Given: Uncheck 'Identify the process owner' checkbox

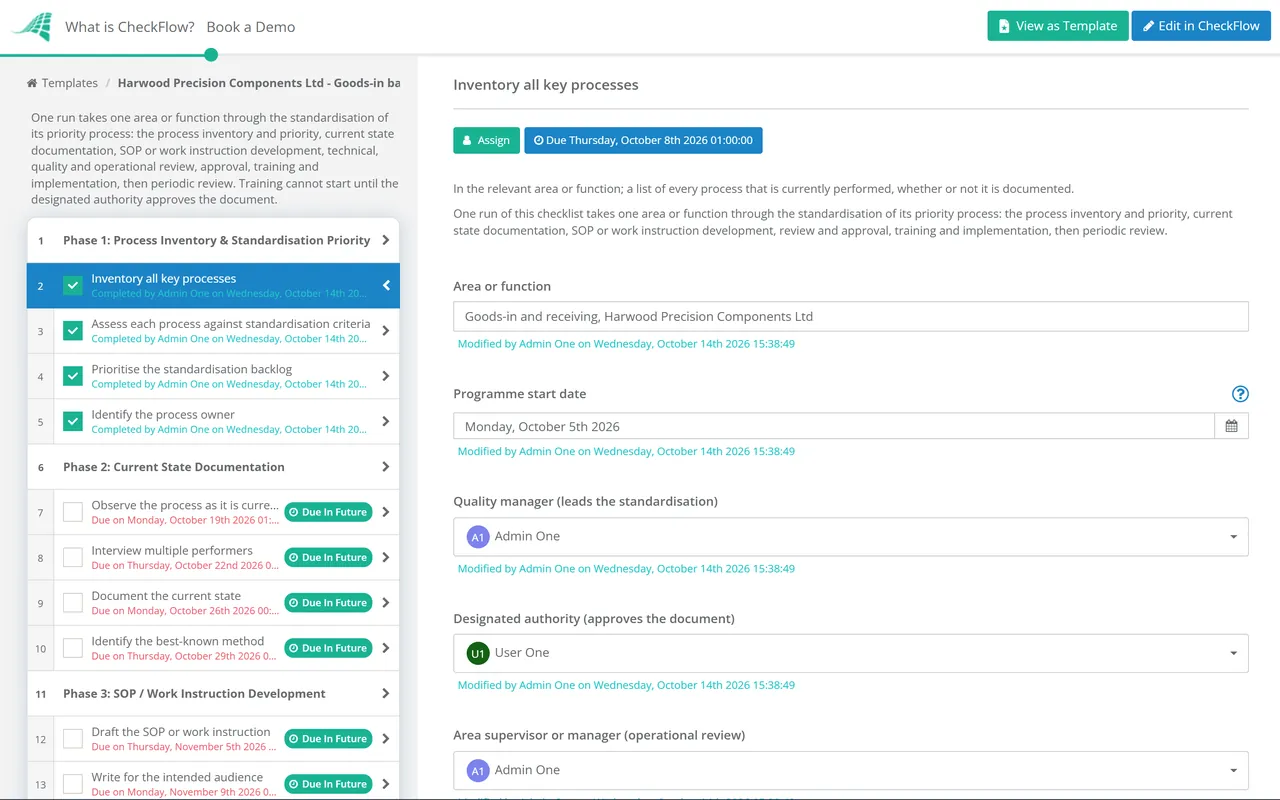Looking at the screenshot, I should (73, 422).
